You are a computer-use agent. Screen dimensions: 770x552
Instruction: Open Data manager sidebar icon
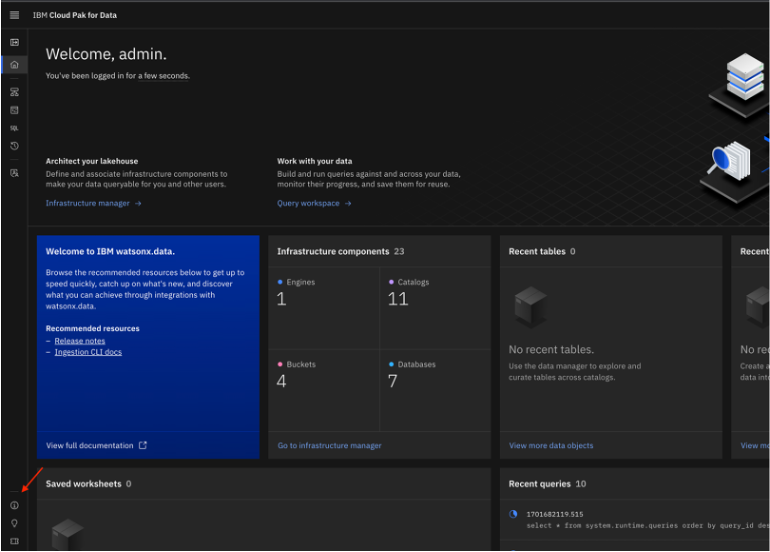click(14, 110)
